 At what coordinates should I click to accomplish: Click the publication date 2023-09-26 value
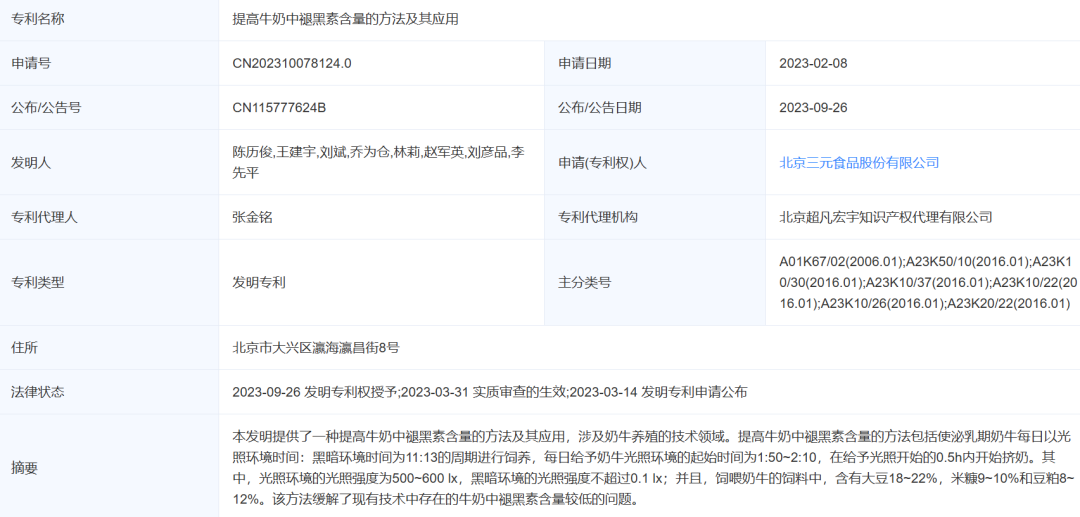click(x=813, y=107)
